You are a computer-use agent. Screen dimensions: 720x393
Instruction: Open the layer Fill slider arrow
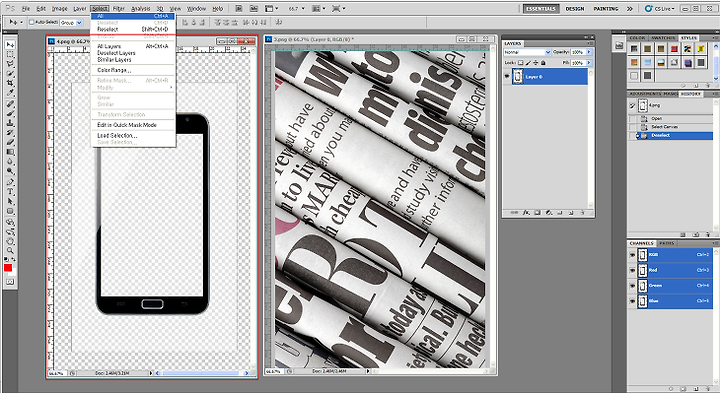coord(589,62)
